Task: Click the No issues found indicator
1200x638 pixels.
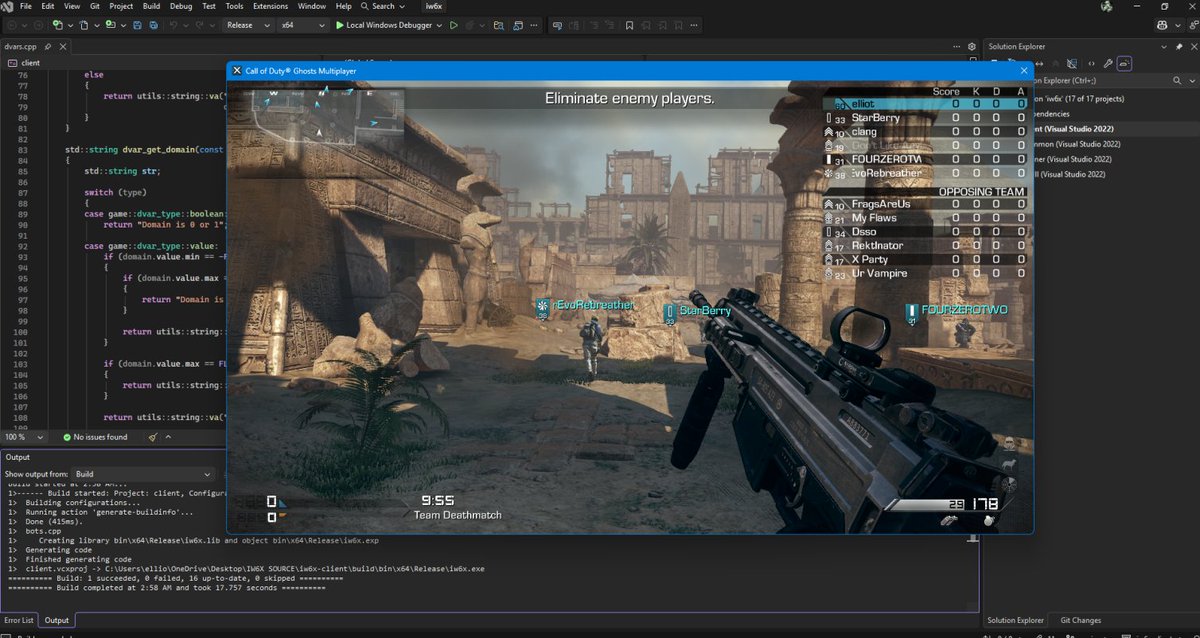Action: pos(95,437)
